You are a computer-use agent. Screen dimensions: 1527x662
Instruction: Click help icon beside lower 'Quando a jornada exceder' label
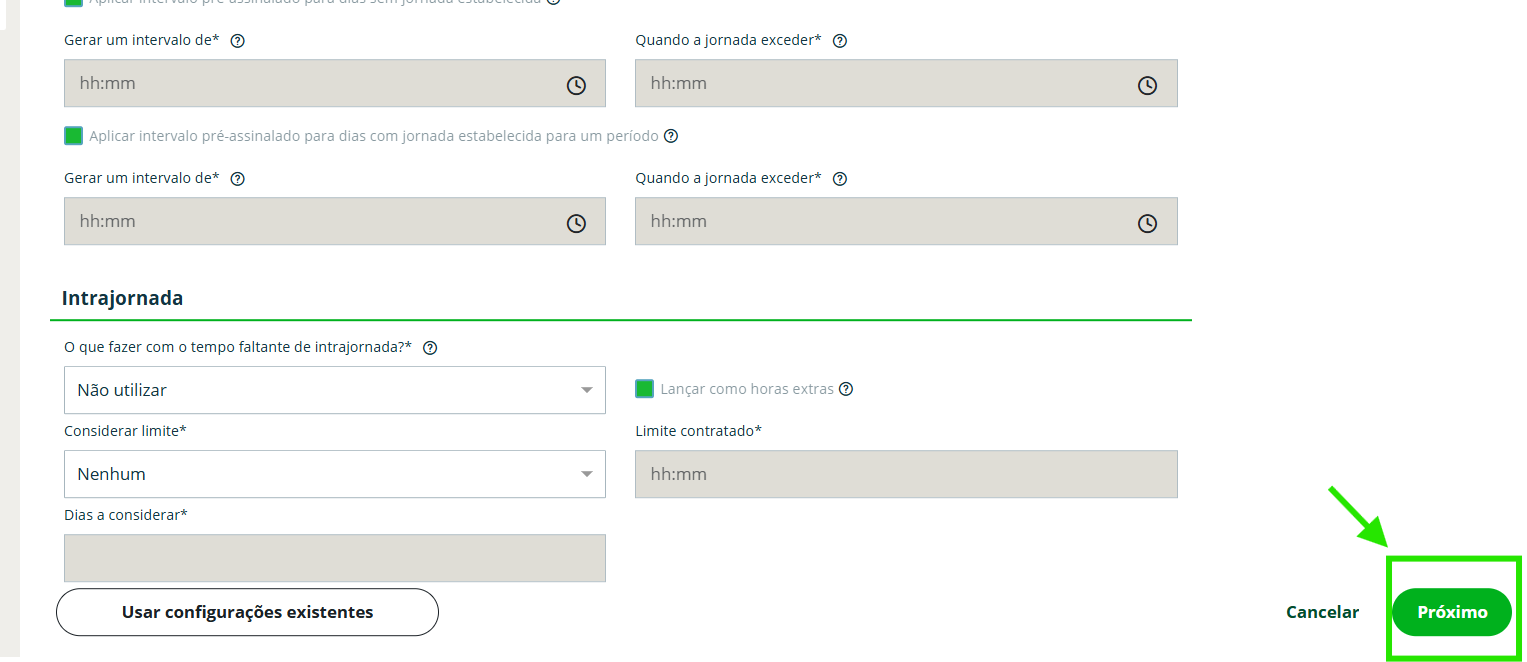click(840, 179)
